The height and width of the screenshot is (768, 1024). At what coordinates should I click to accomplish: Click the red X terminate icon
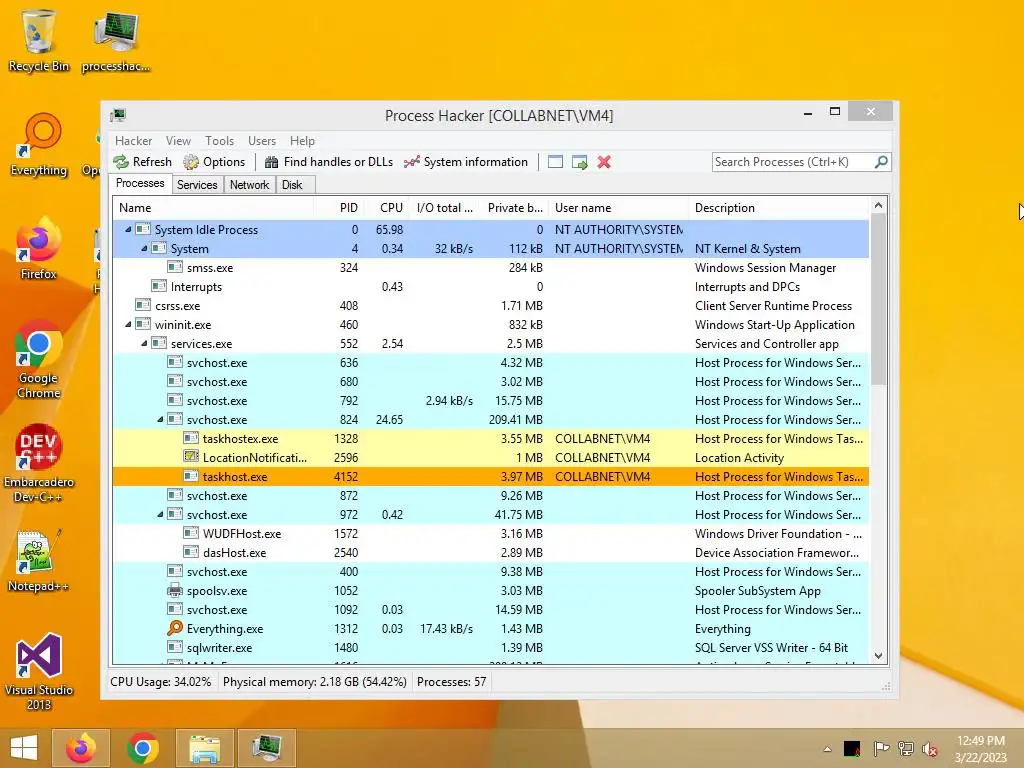tap(604, 162)
